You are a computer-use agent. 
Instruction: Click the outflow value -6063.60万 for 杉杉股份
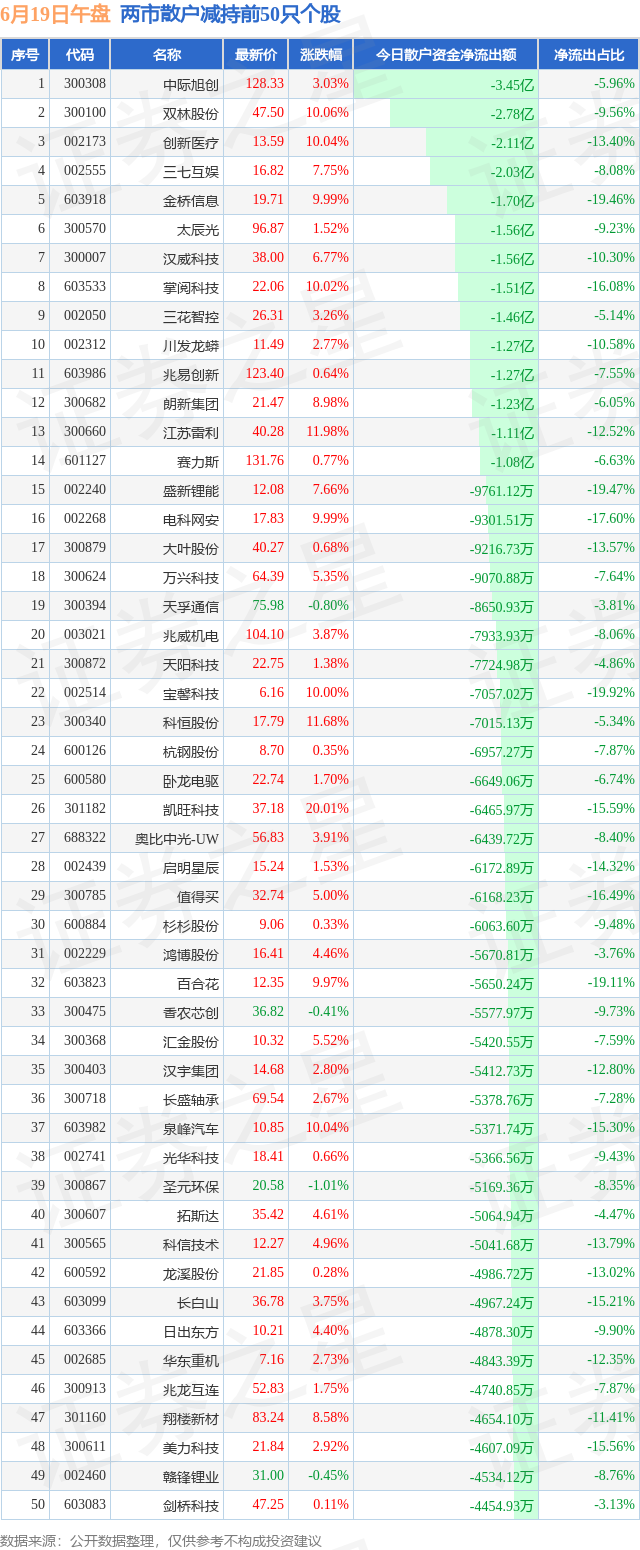(x=502, y=925)
